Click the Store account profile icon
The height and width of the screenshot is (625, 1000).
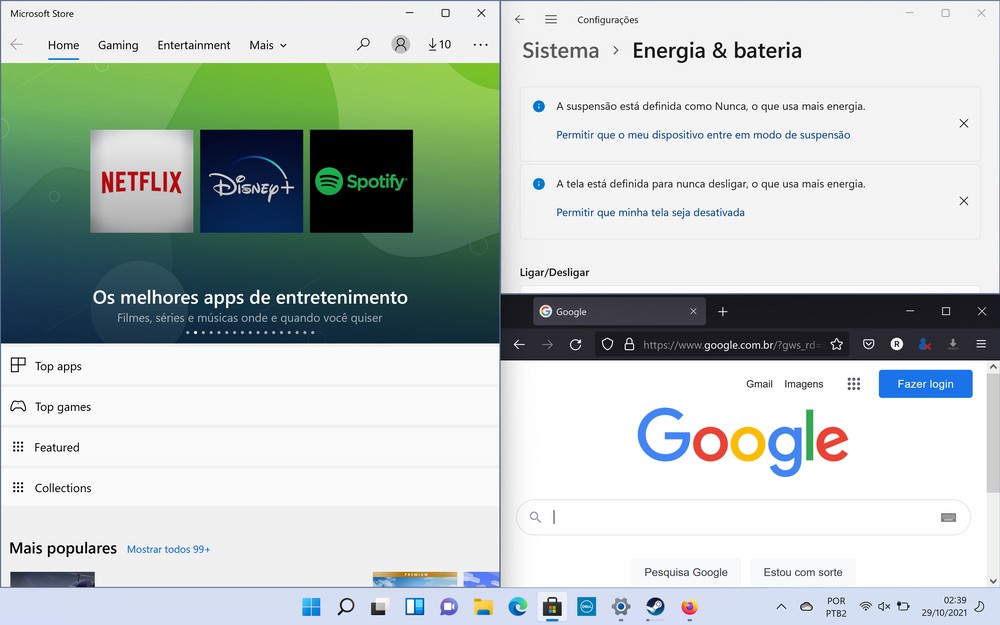click(x=400, y=45)
